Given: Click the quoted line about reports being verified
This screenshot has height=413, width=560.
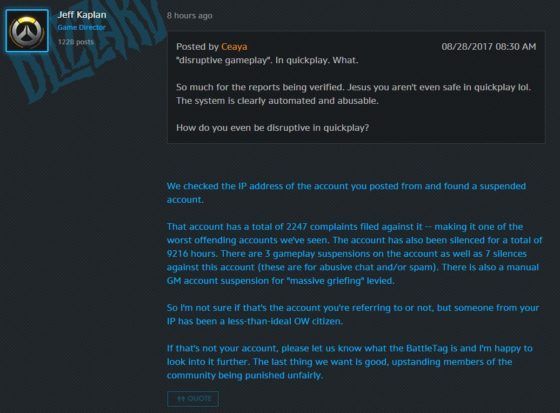Looking at the screenshot, I should click(x=354, y=87).
